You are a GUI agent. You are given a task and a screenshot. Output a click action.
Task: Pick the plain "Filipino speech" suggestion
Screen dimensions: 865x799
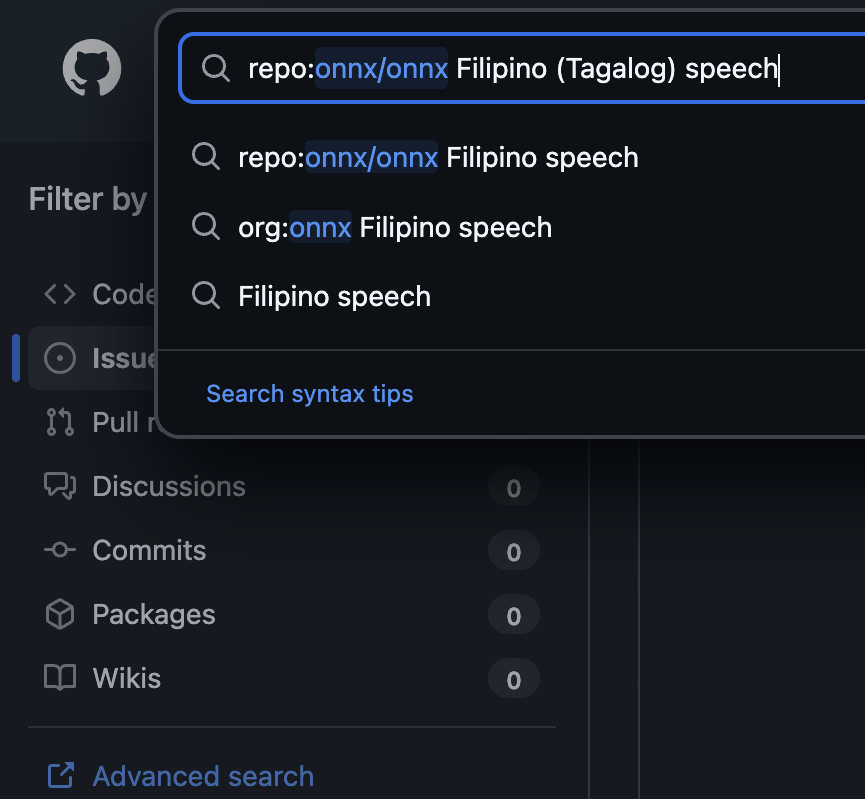[x=334, y=296]
